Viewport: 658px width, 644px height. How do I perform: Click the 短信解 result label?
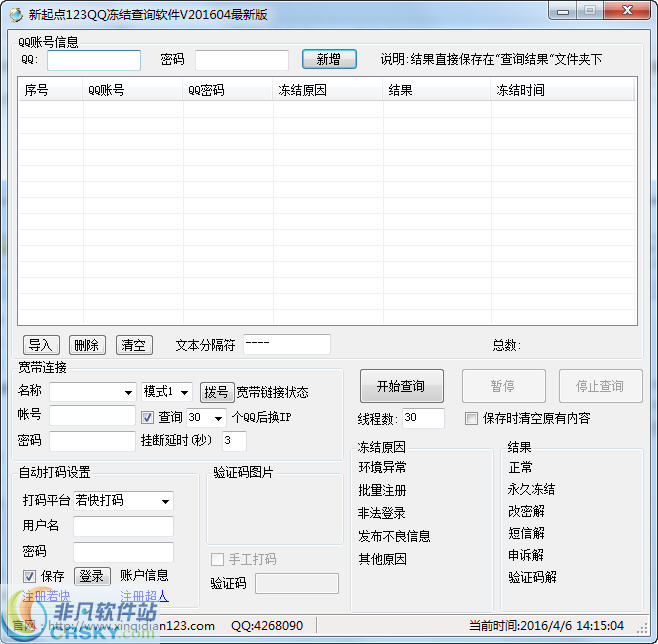click(526, 533)
